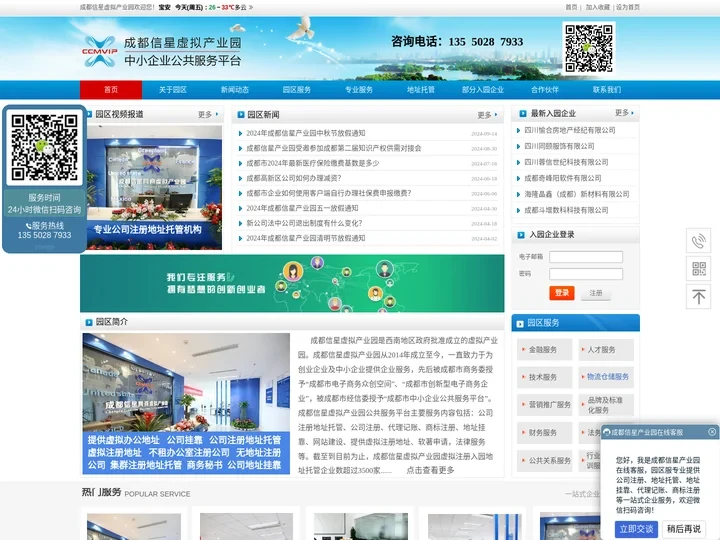
Task: Open news 2024年成都信星产业园中秋节放假通知
Action: (305, 133)
